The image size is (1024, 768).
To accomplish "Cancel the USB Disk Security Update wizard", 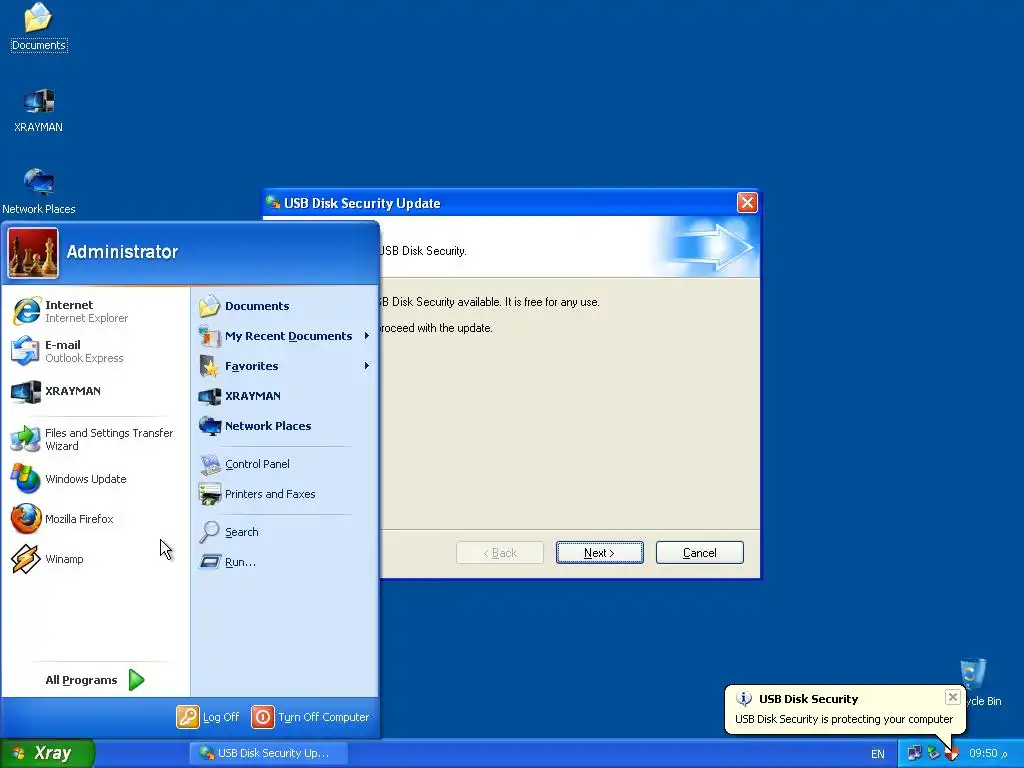I will (x=699, y=552).
